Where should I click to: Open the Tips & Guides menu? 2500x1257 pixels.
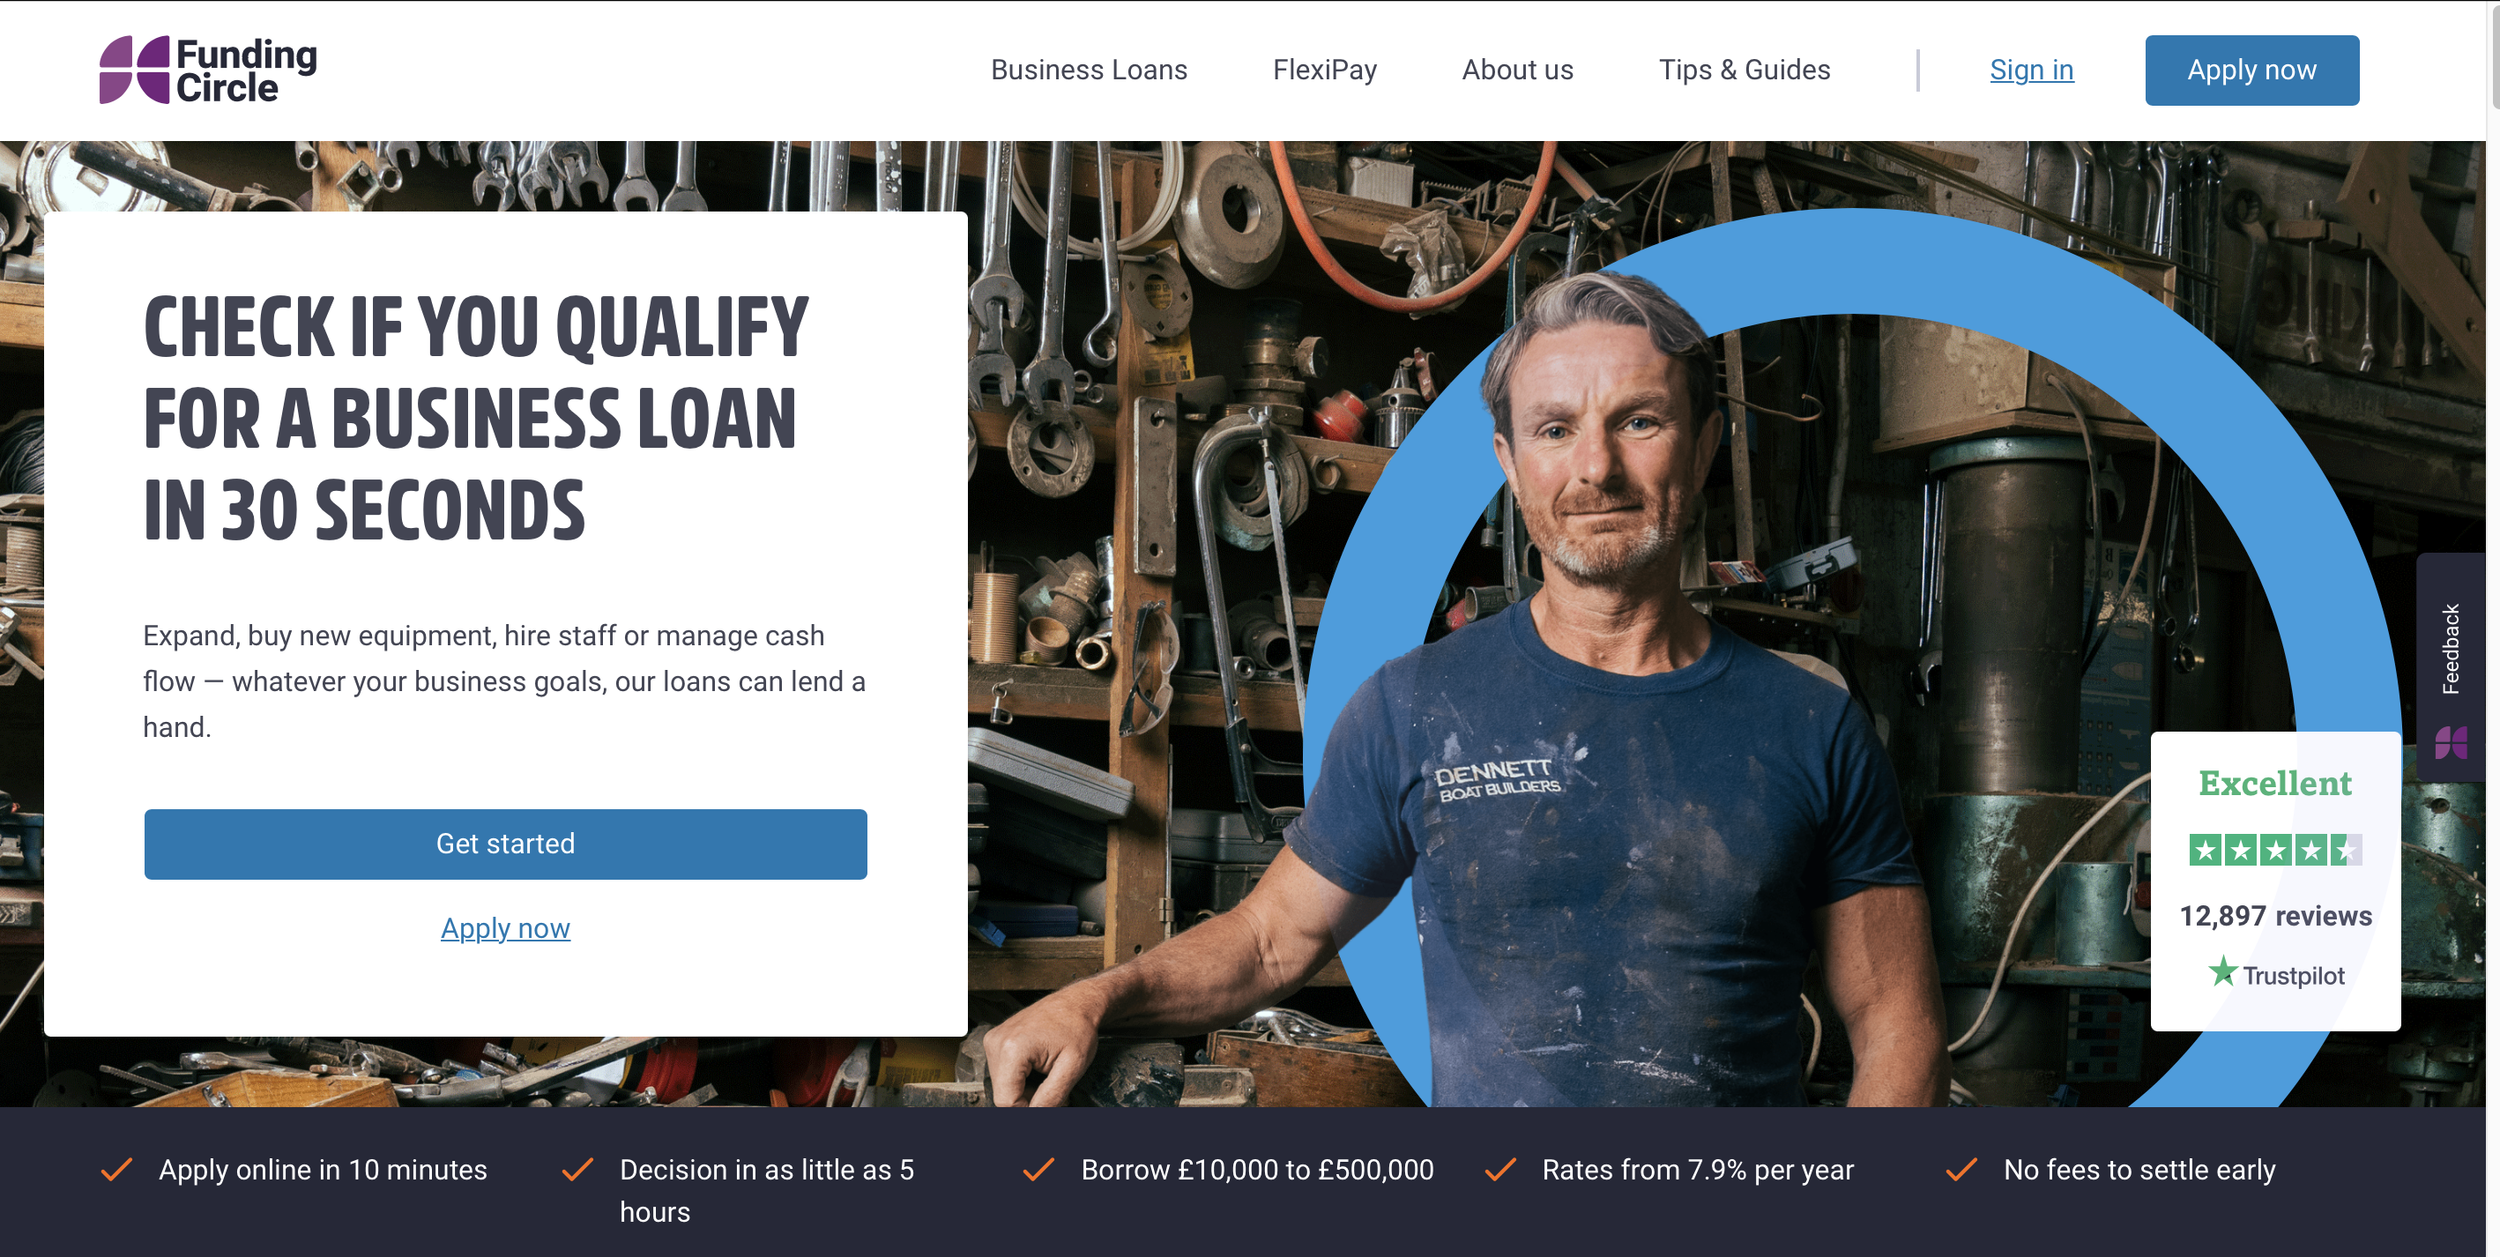coord(1744,70)
